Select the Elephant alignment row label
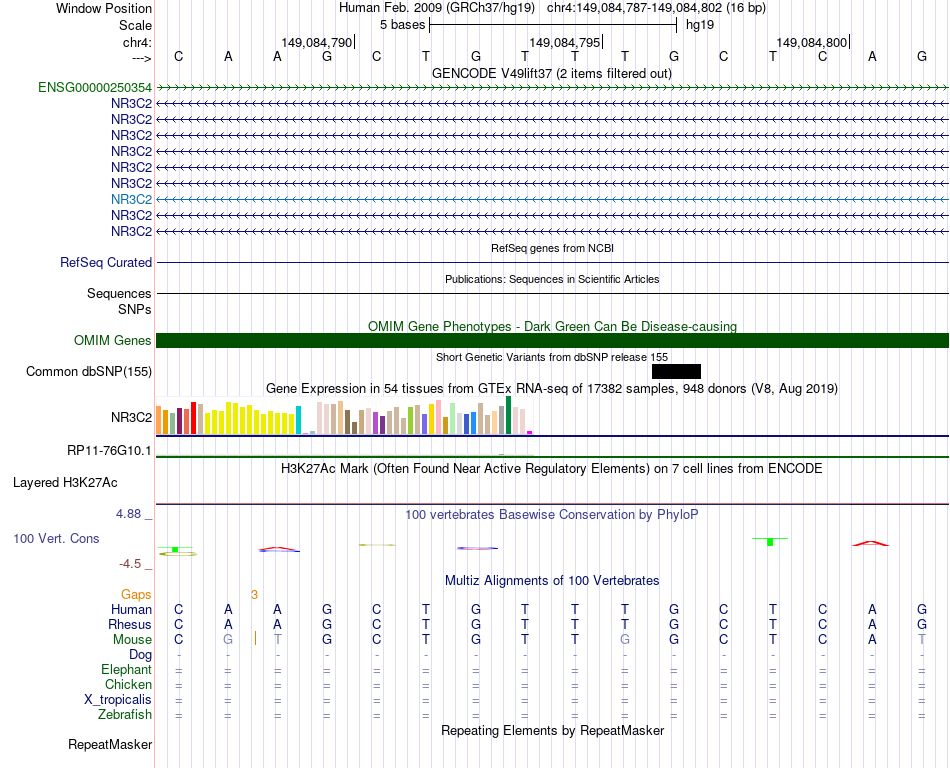The height and width of the screenshot is (768, 950). [127, 669]
